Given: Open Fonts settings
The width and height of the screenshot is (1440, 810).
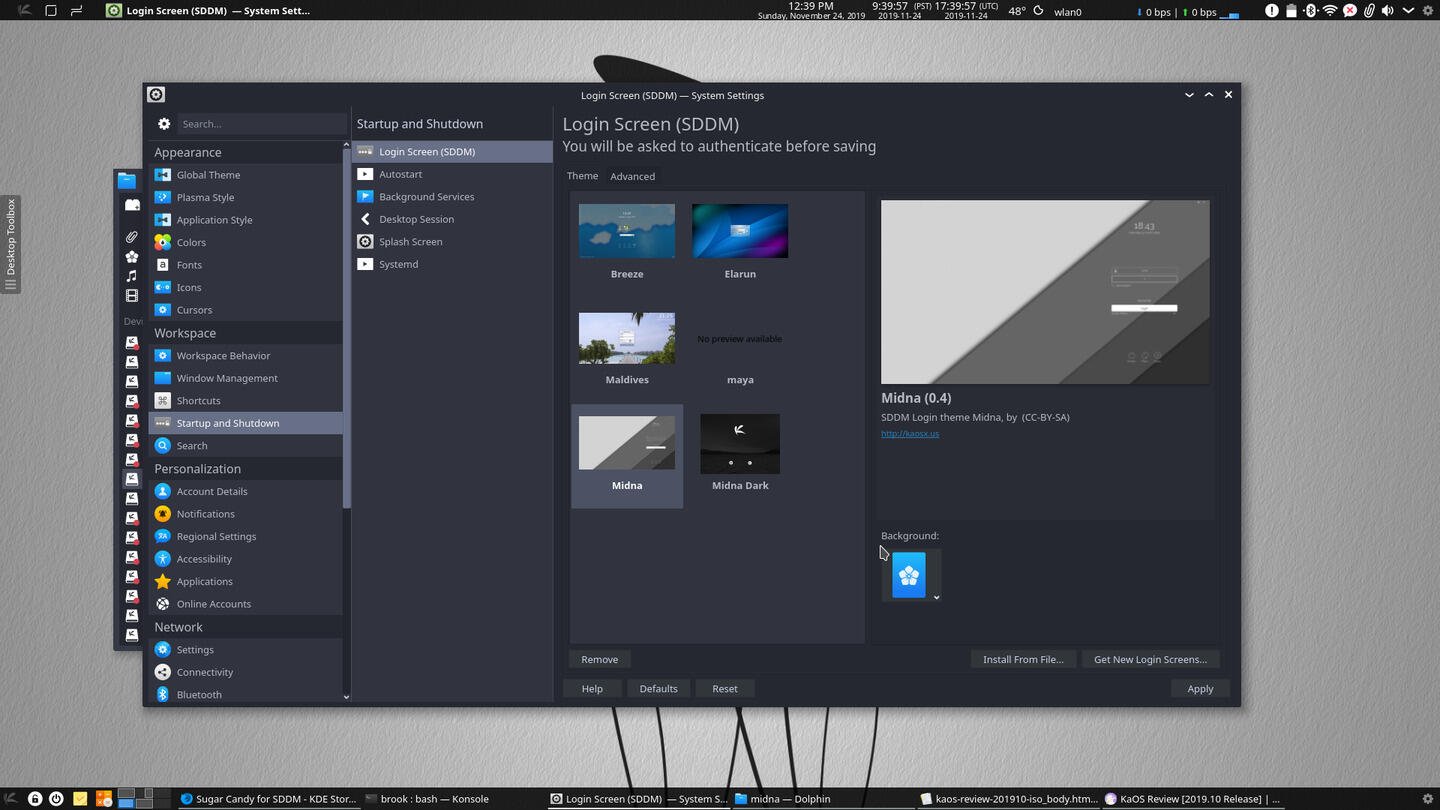Looking at the screenshot, I should click(x=245, y=265).
